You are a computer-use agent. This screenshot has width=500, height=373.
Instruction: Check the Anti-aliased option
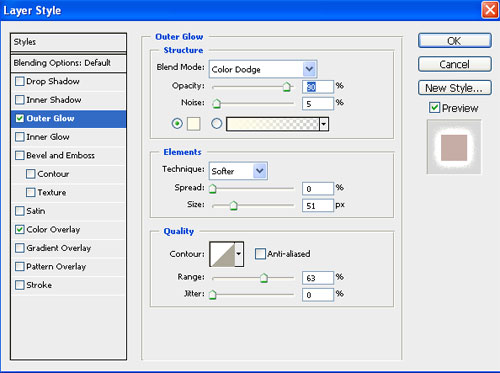pos(260,254)
